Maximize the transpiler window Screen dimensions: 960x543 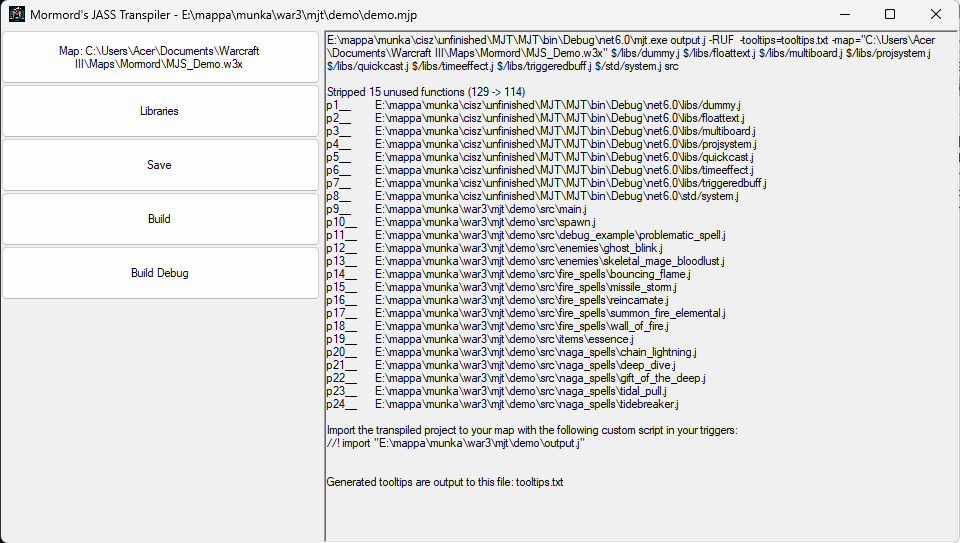coord(890,14)
